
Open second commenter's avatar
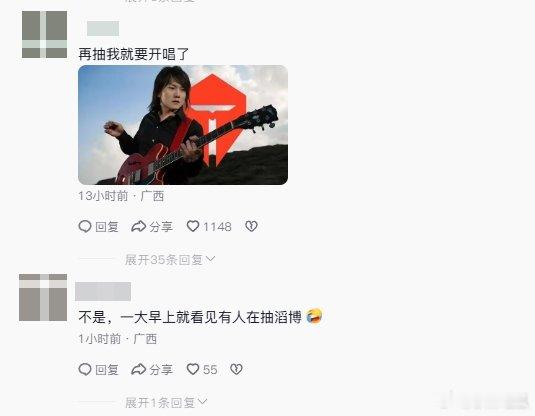coord(43,297)
